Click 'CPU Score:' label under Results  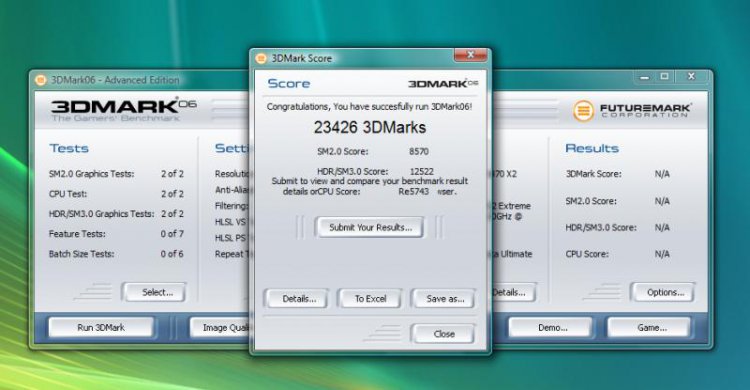click(x=587, y=254)
